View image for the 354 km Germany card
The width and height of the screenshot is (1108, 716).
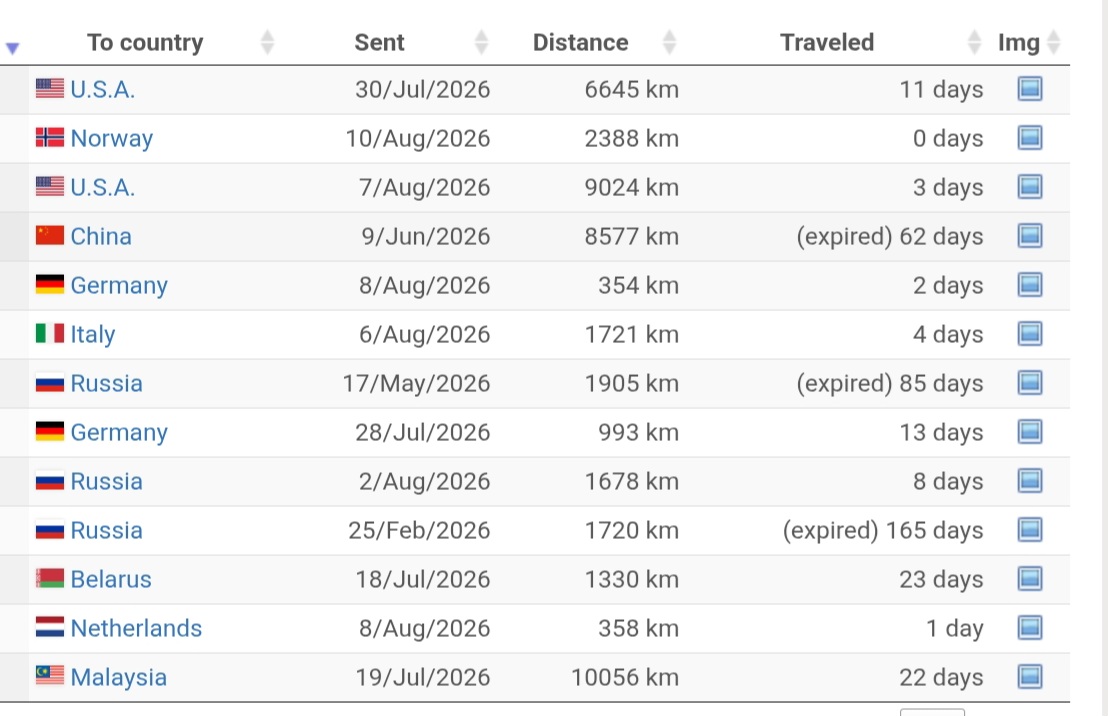(x=1030, y=285)
